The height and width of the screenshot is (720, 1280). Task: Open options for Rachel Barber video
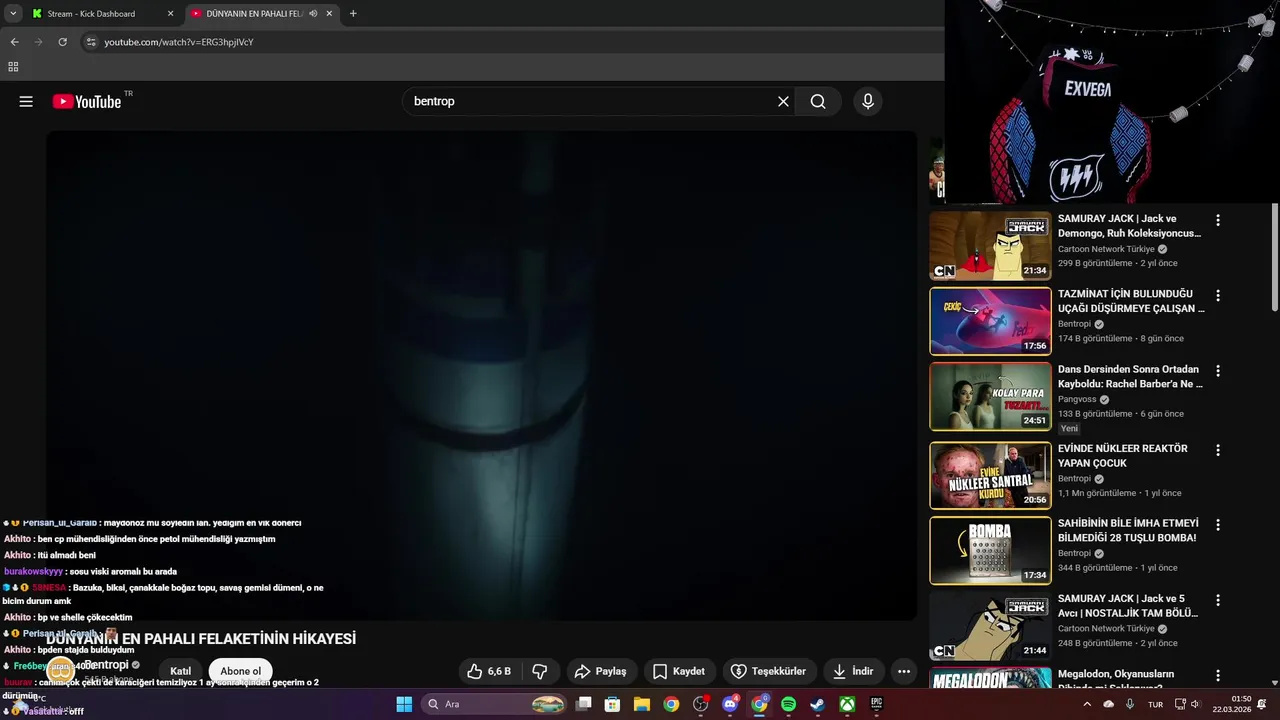coord(1217,371)
